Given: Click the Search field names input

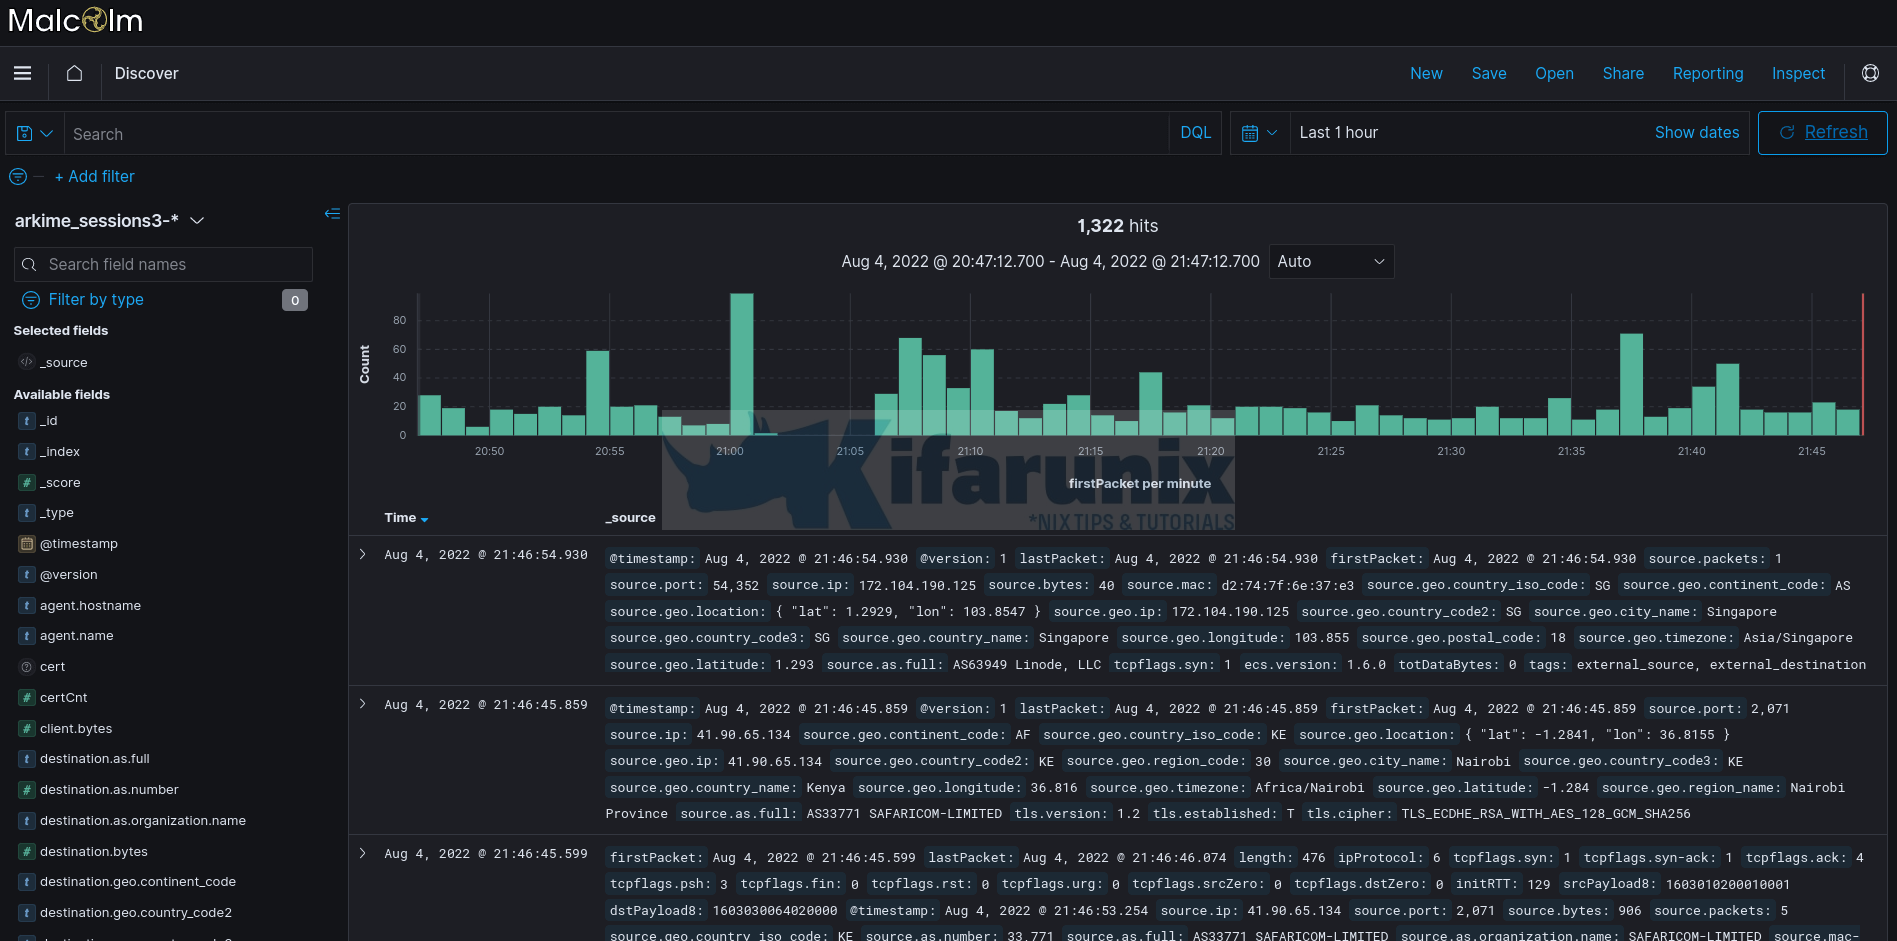Looking at the screenshot, I should 163,264.
